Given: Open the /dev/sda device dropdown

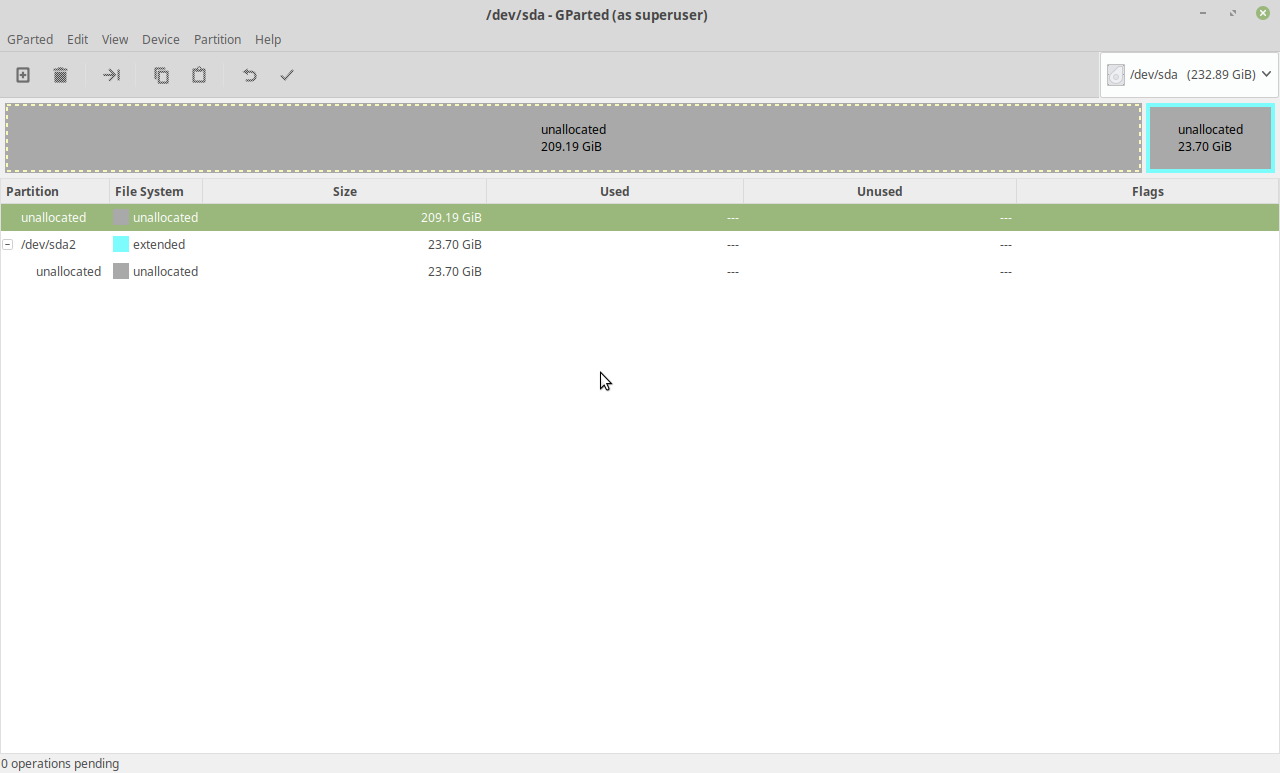Looking at the screenshot, I should pos(1266,74).
